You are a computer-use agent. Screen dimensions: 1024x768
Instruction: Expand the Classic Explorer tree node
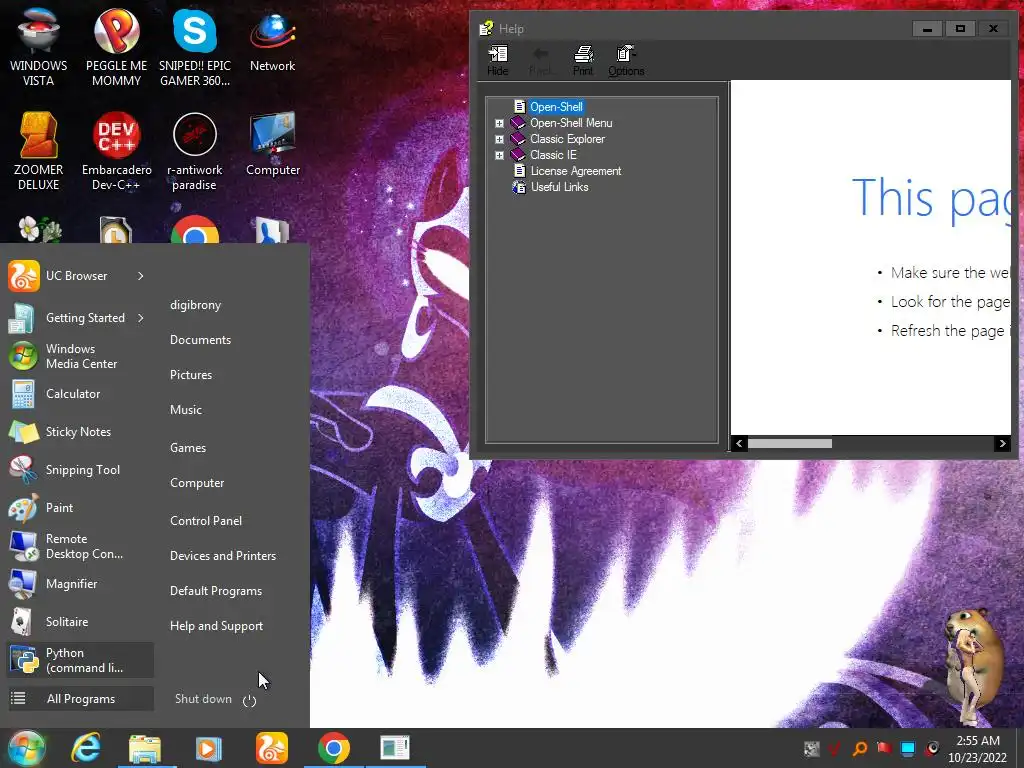tap(500, 139)
